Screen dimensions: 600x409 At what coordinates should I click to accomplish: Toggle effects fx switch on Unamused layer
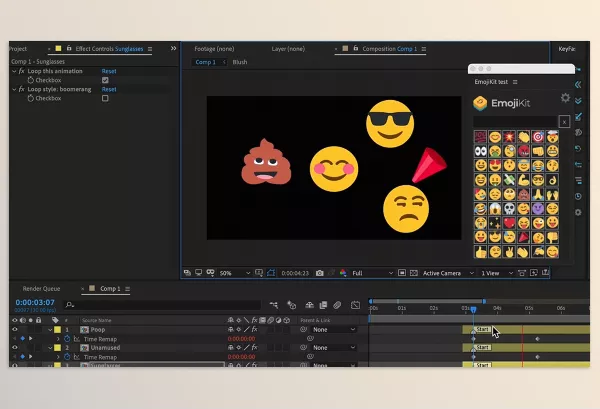(254, 347)
